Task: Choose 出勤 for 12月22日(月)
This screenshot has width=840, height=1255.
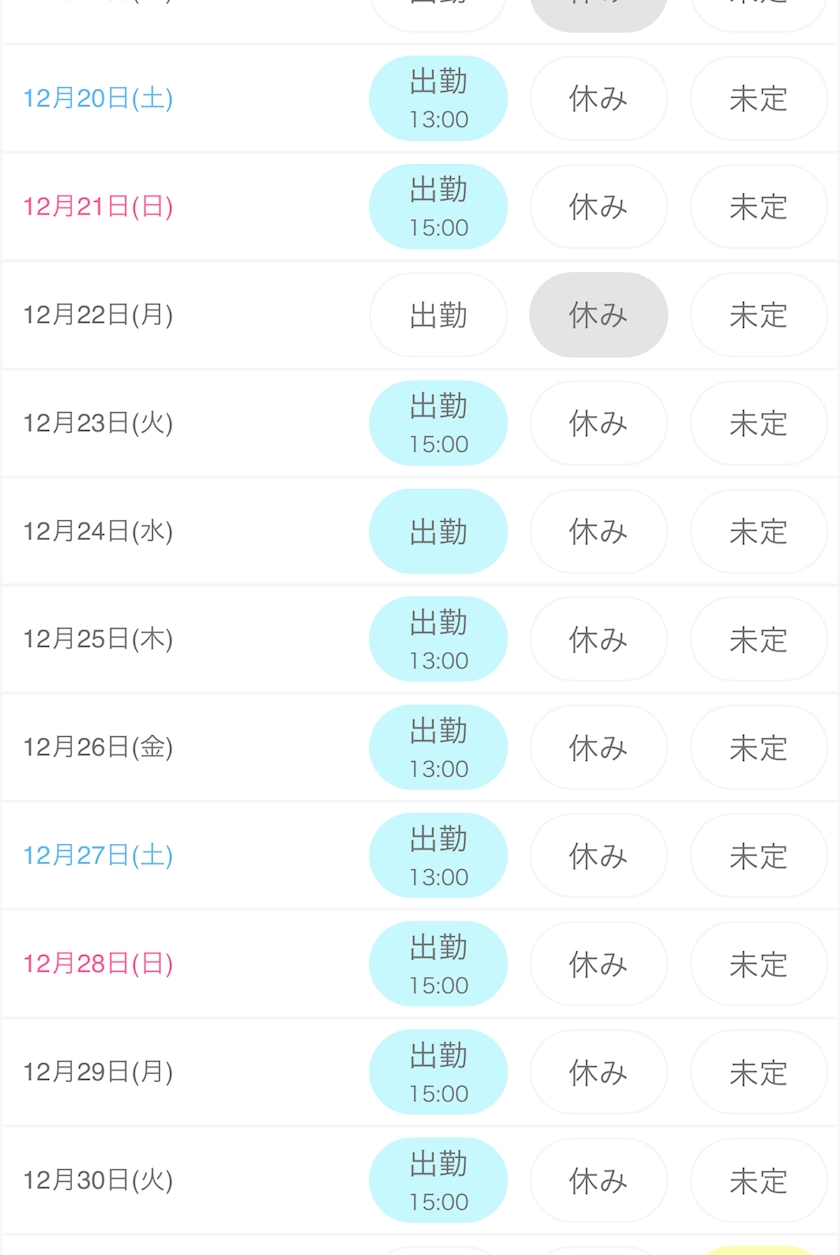Action: (438, 315)
